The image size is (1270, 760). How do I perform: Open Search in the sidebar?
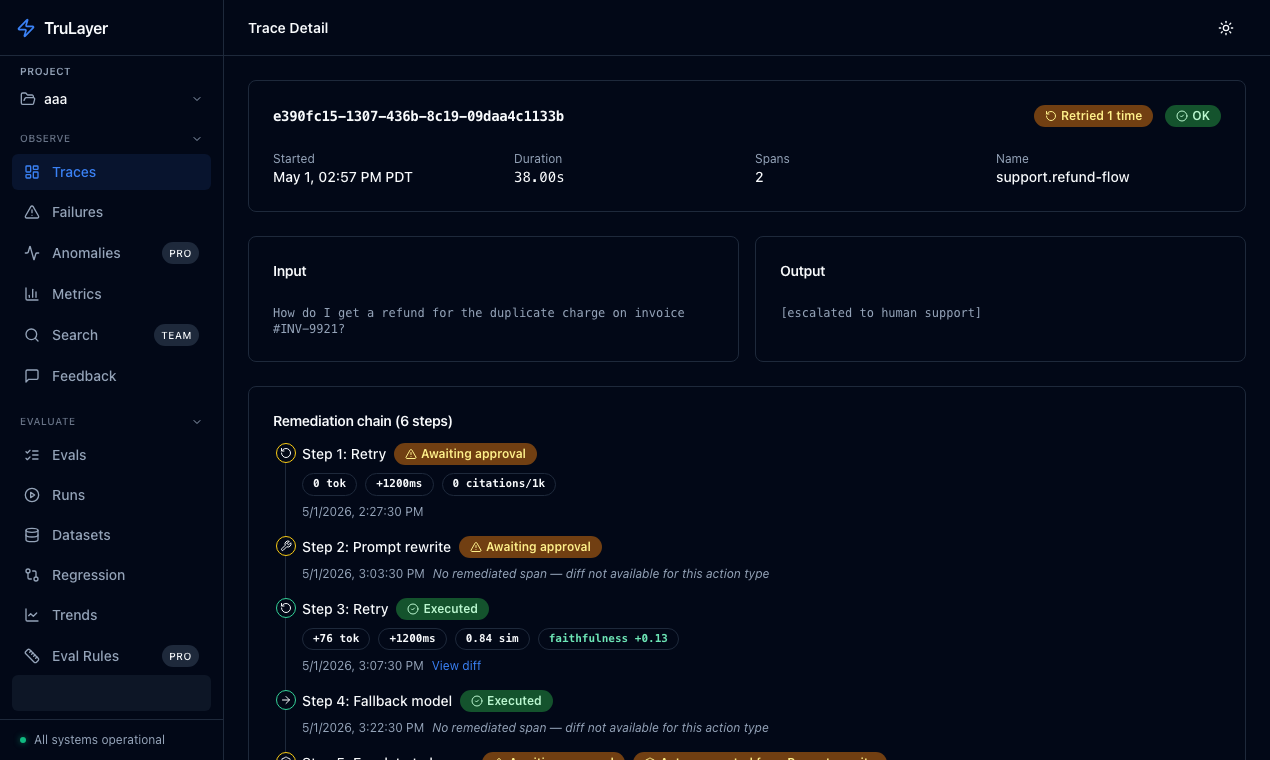pyautogui.click(x=111, y=335)
